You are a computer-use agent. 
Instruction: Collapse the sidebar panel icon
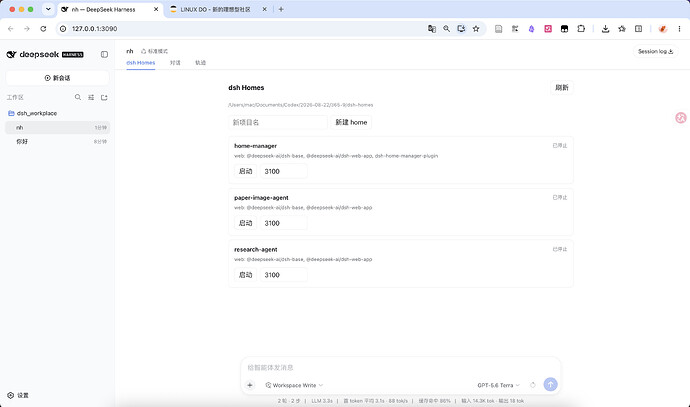click(x=104, y=55)
